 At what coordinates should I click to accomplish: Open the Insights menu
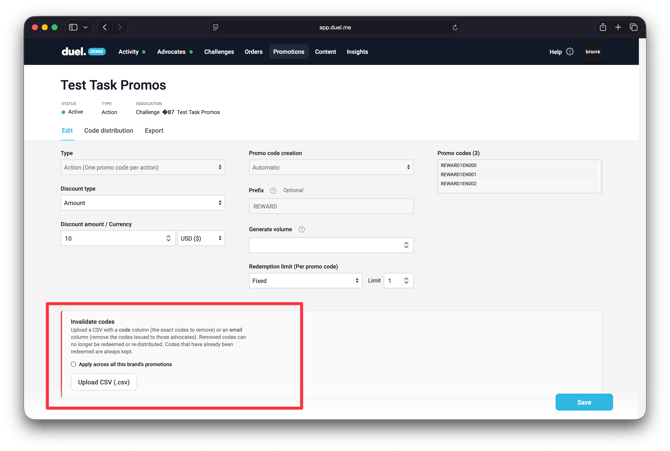(x=357, y=52)
